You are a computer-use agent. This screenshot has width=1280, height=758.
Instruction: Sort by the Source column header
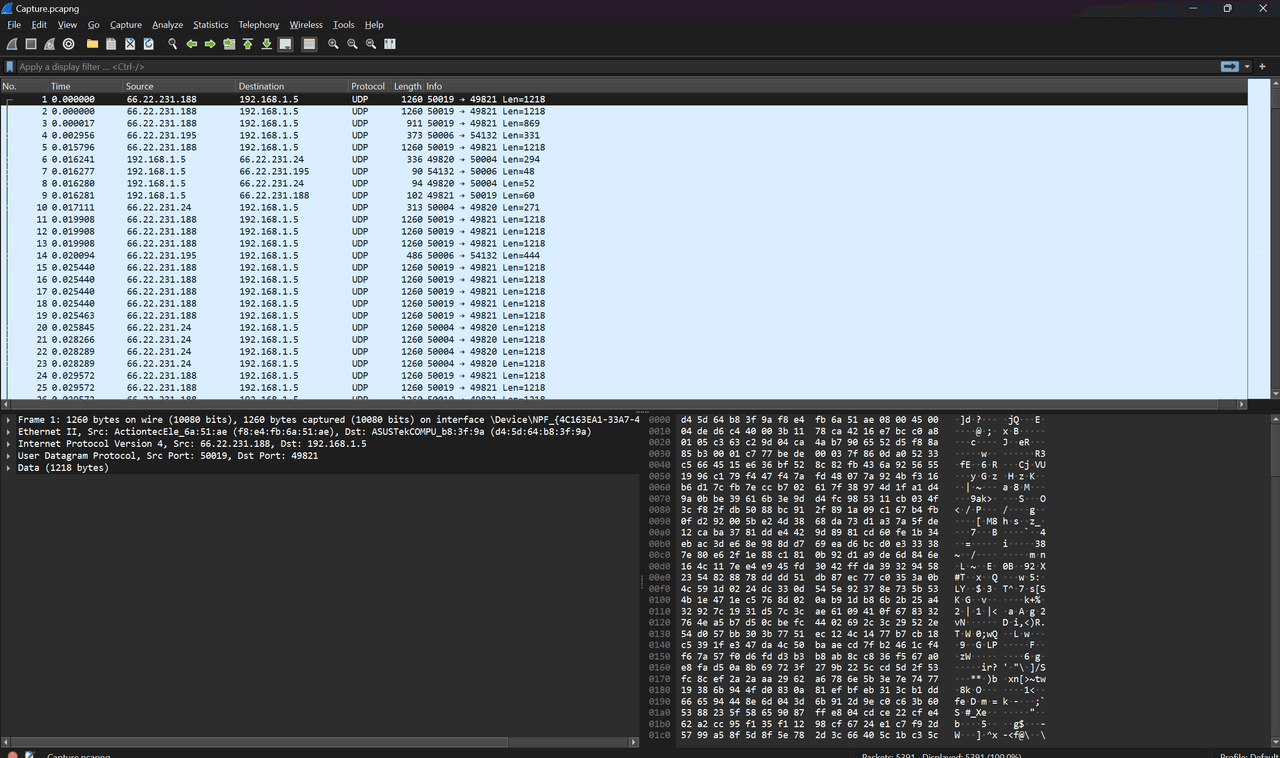[x=180, y=86]
